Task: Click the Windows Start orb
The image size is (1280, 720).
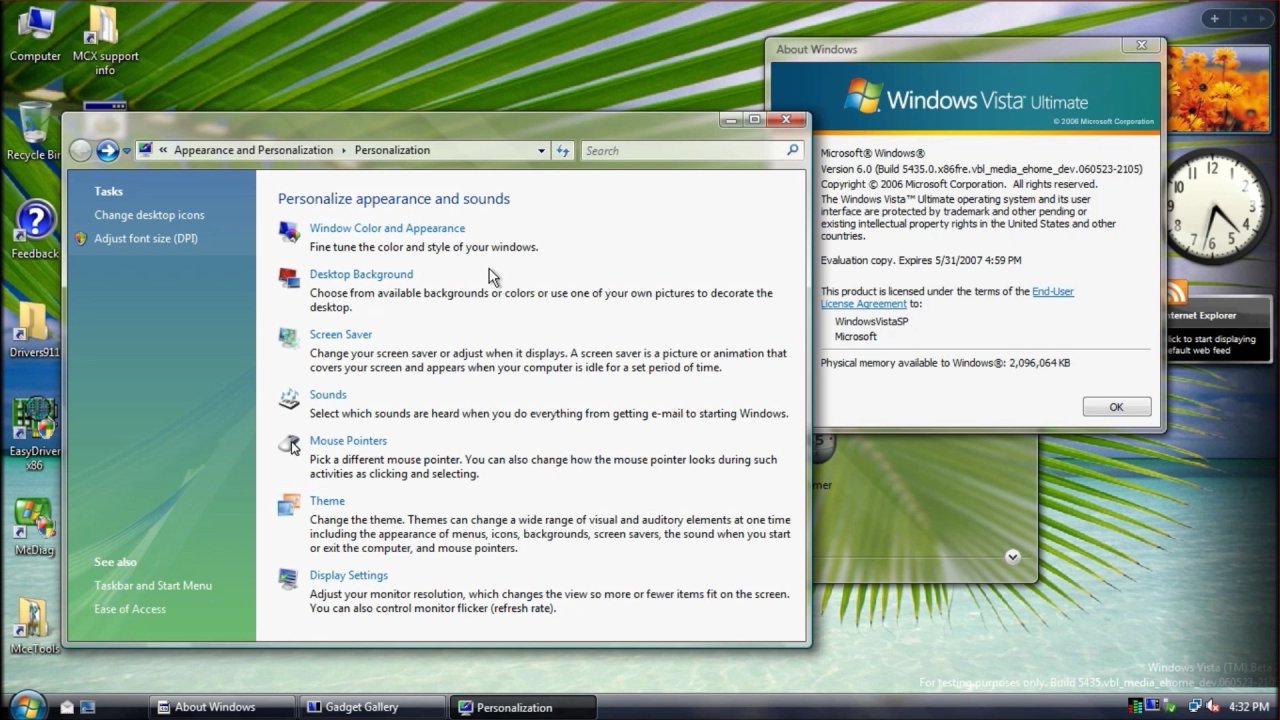Action: tap(28, 705)
